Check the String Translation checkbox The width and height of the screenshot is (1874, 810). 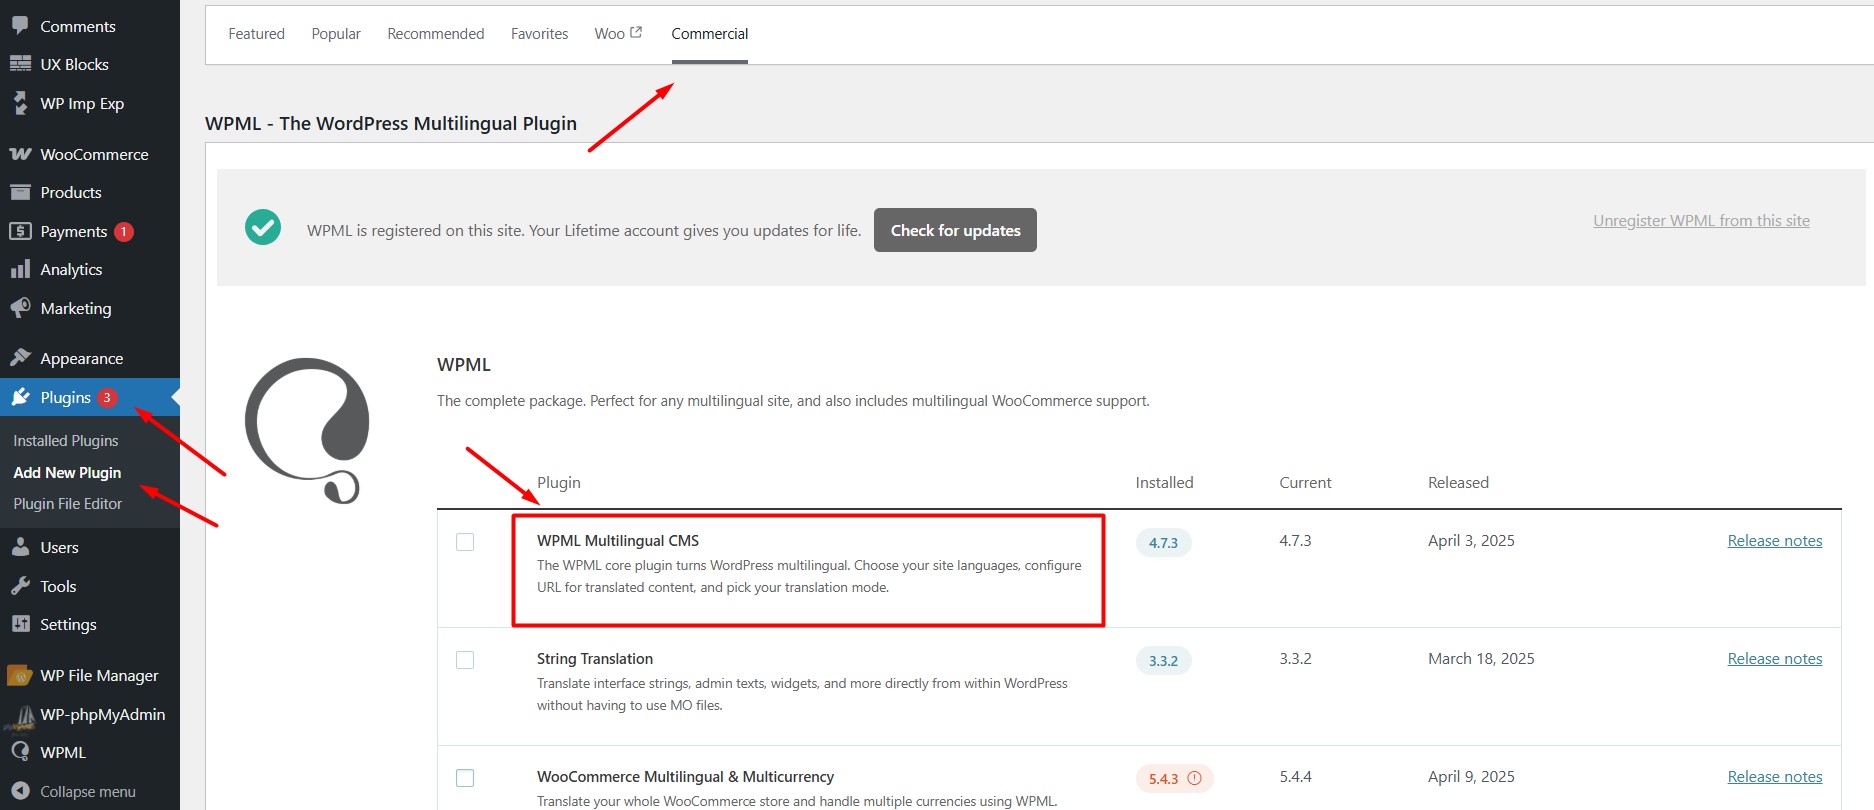point(465,660)
